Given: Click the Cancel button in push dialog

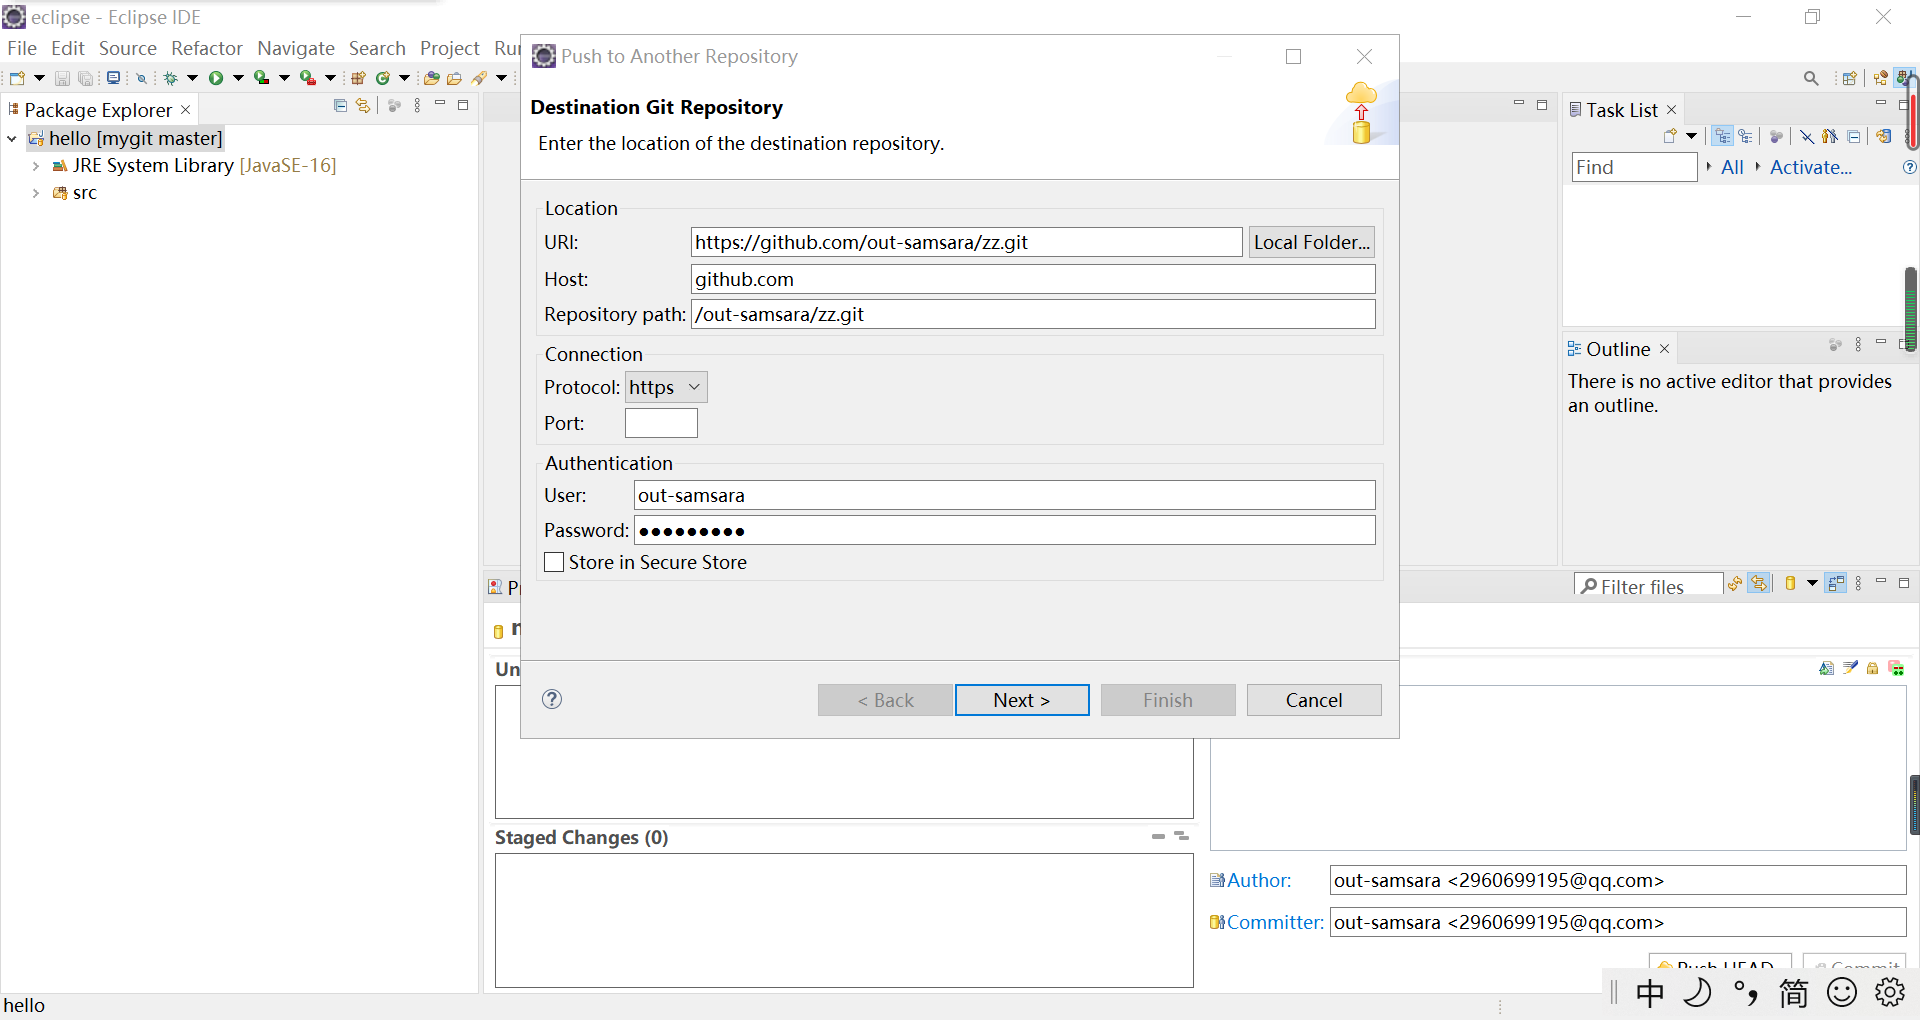Looking at the screenshot, I should point(1314,700).
